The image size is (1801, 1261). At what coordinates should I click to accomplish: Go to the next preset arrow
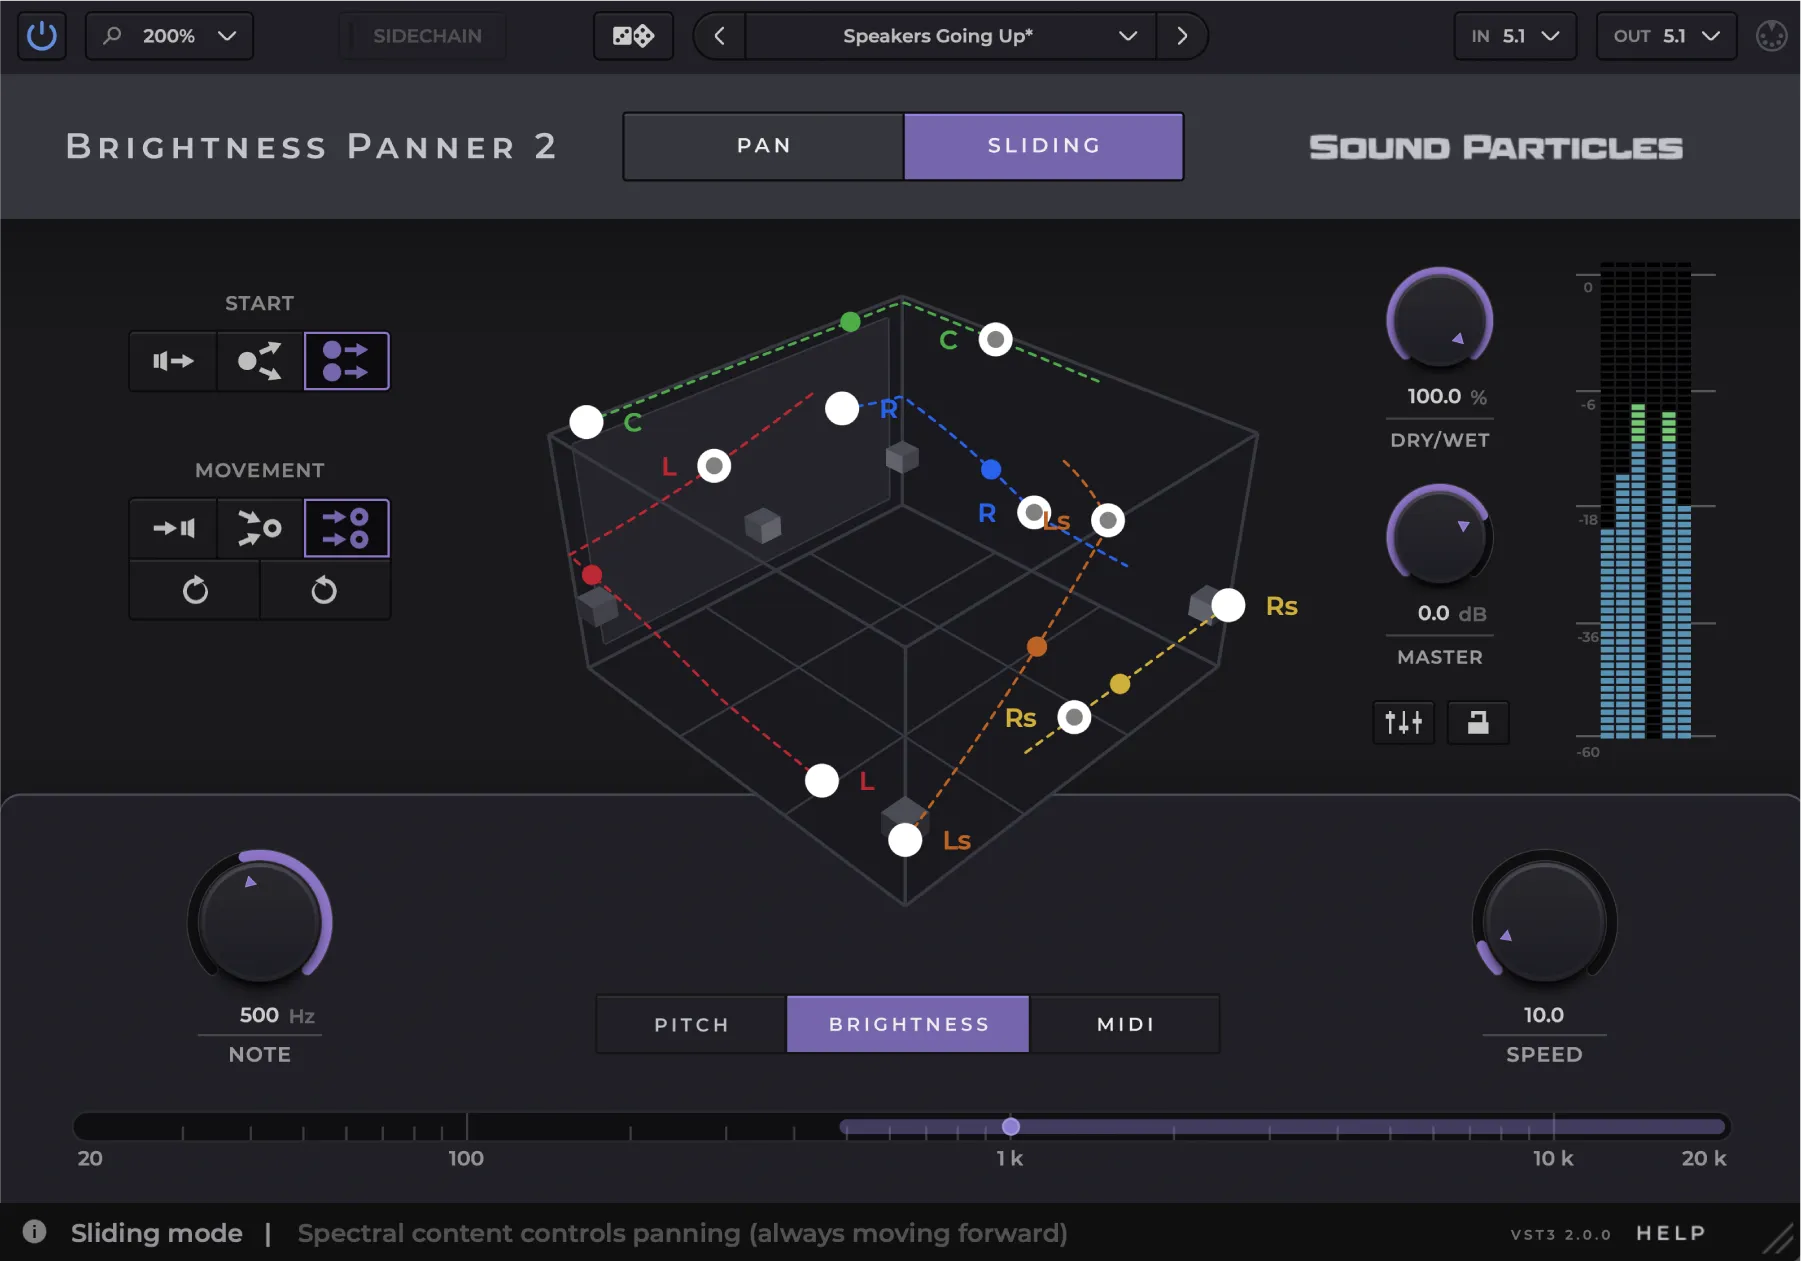(1182, 36)
